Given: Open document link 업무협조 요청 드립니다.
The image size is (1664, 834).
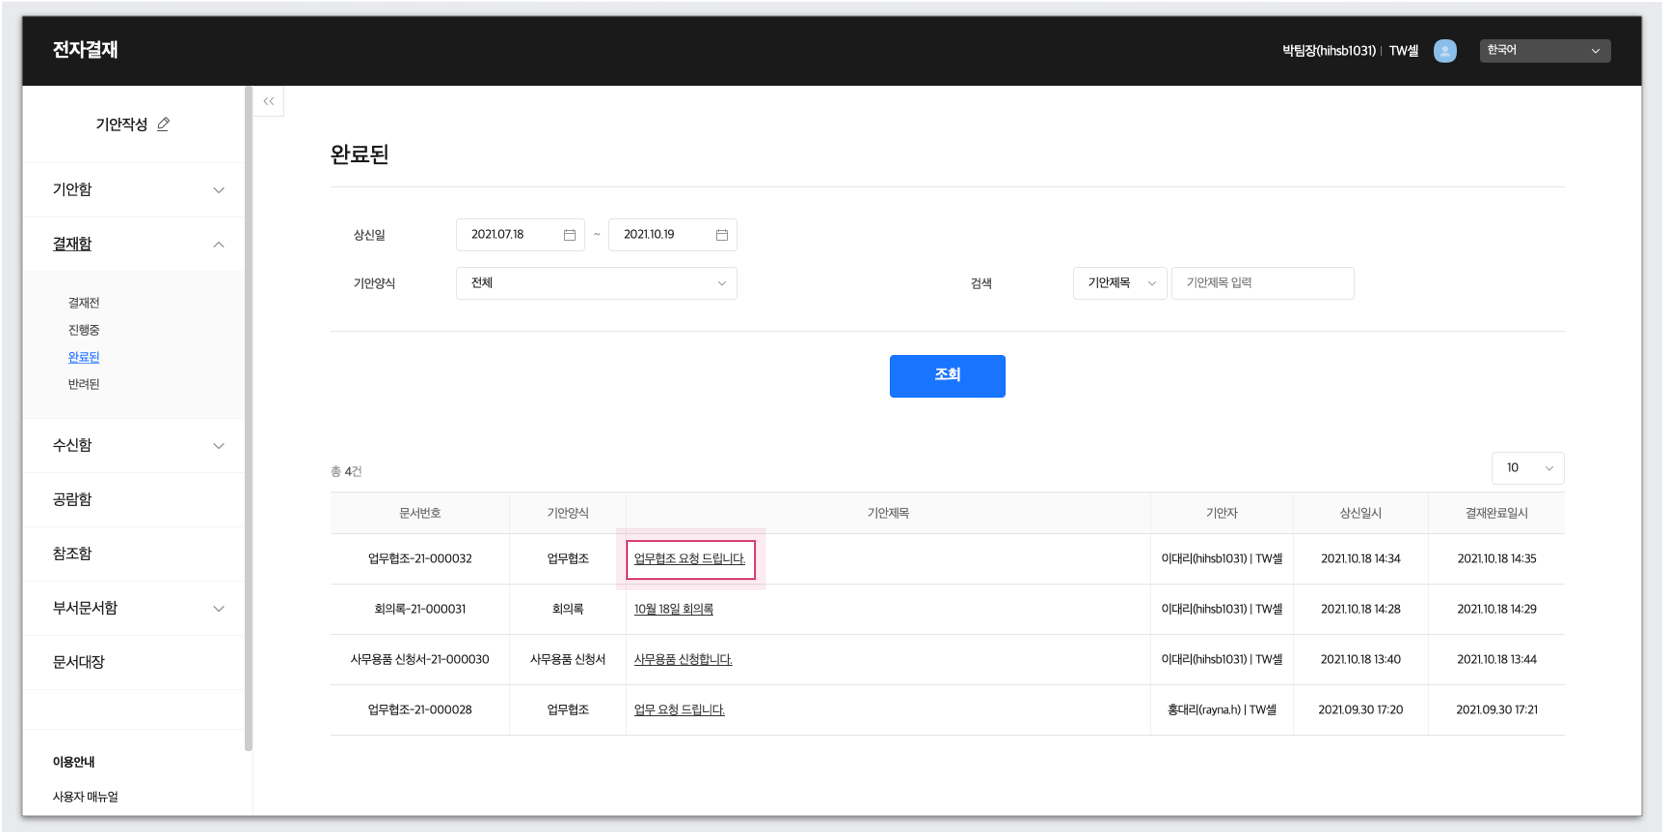Looking at the screenshot, I should pyautogui.click(x=689, y=559).
